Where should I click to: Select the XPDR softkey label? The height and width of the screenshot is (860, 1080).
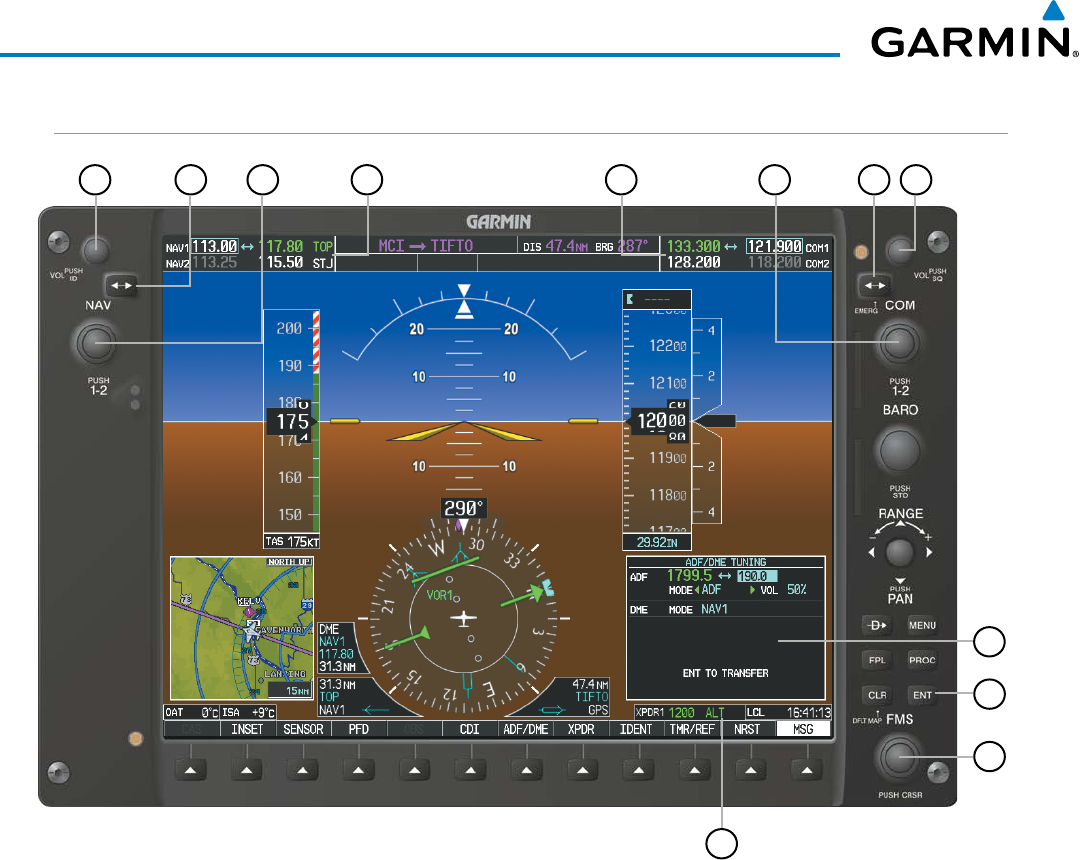(x=581, y=729)
